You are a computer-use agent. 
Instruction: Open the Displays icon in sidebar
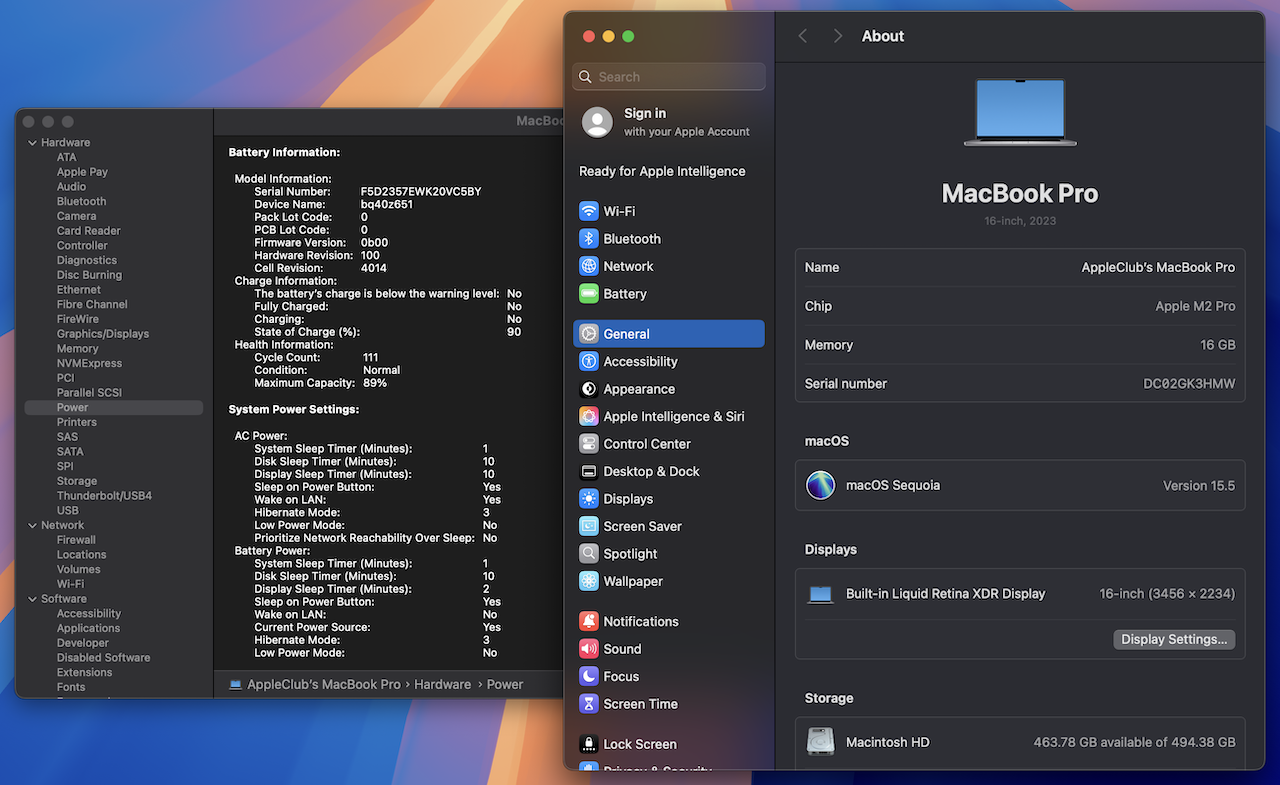(x=589, y=499)
